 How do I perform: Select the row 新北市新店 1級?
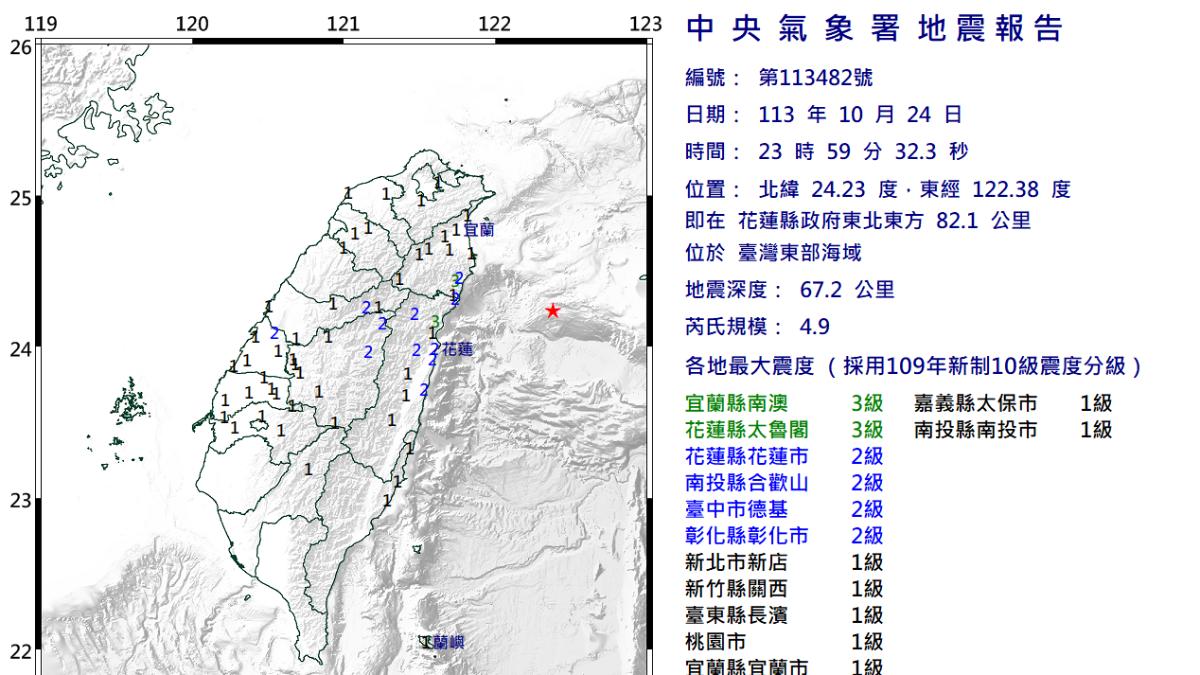pyautogui.click(x=784, y=562)
